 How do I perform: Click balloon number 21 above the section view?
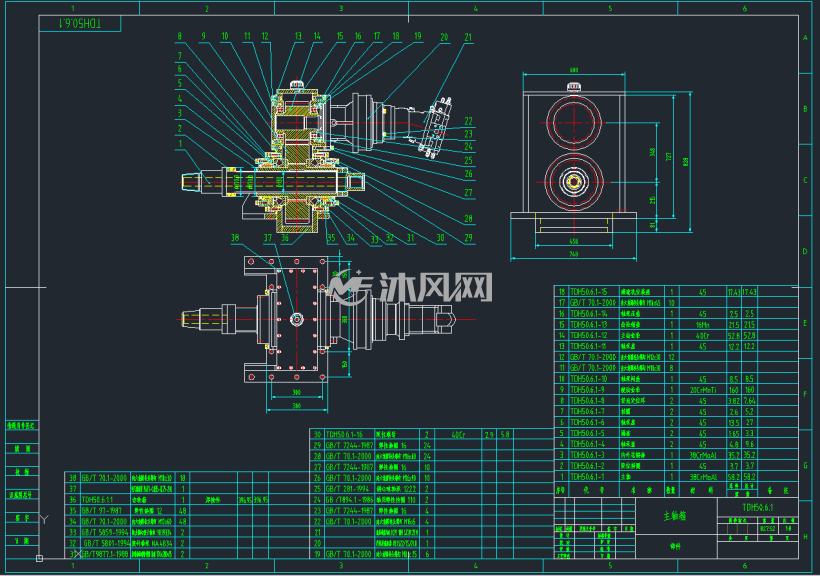468,37
